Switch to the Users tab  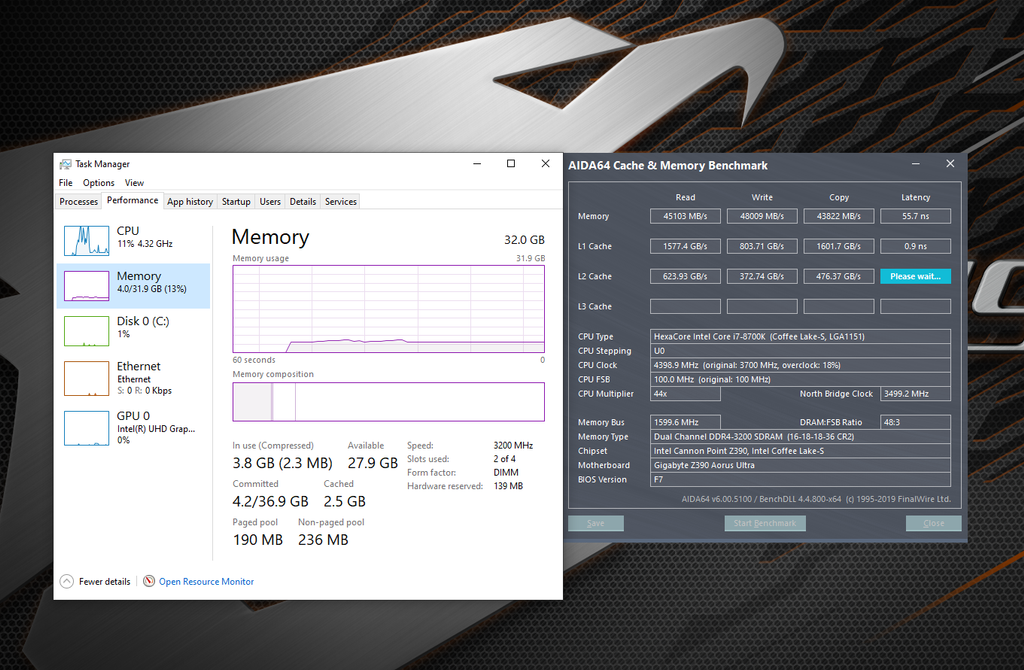point(270,202)
